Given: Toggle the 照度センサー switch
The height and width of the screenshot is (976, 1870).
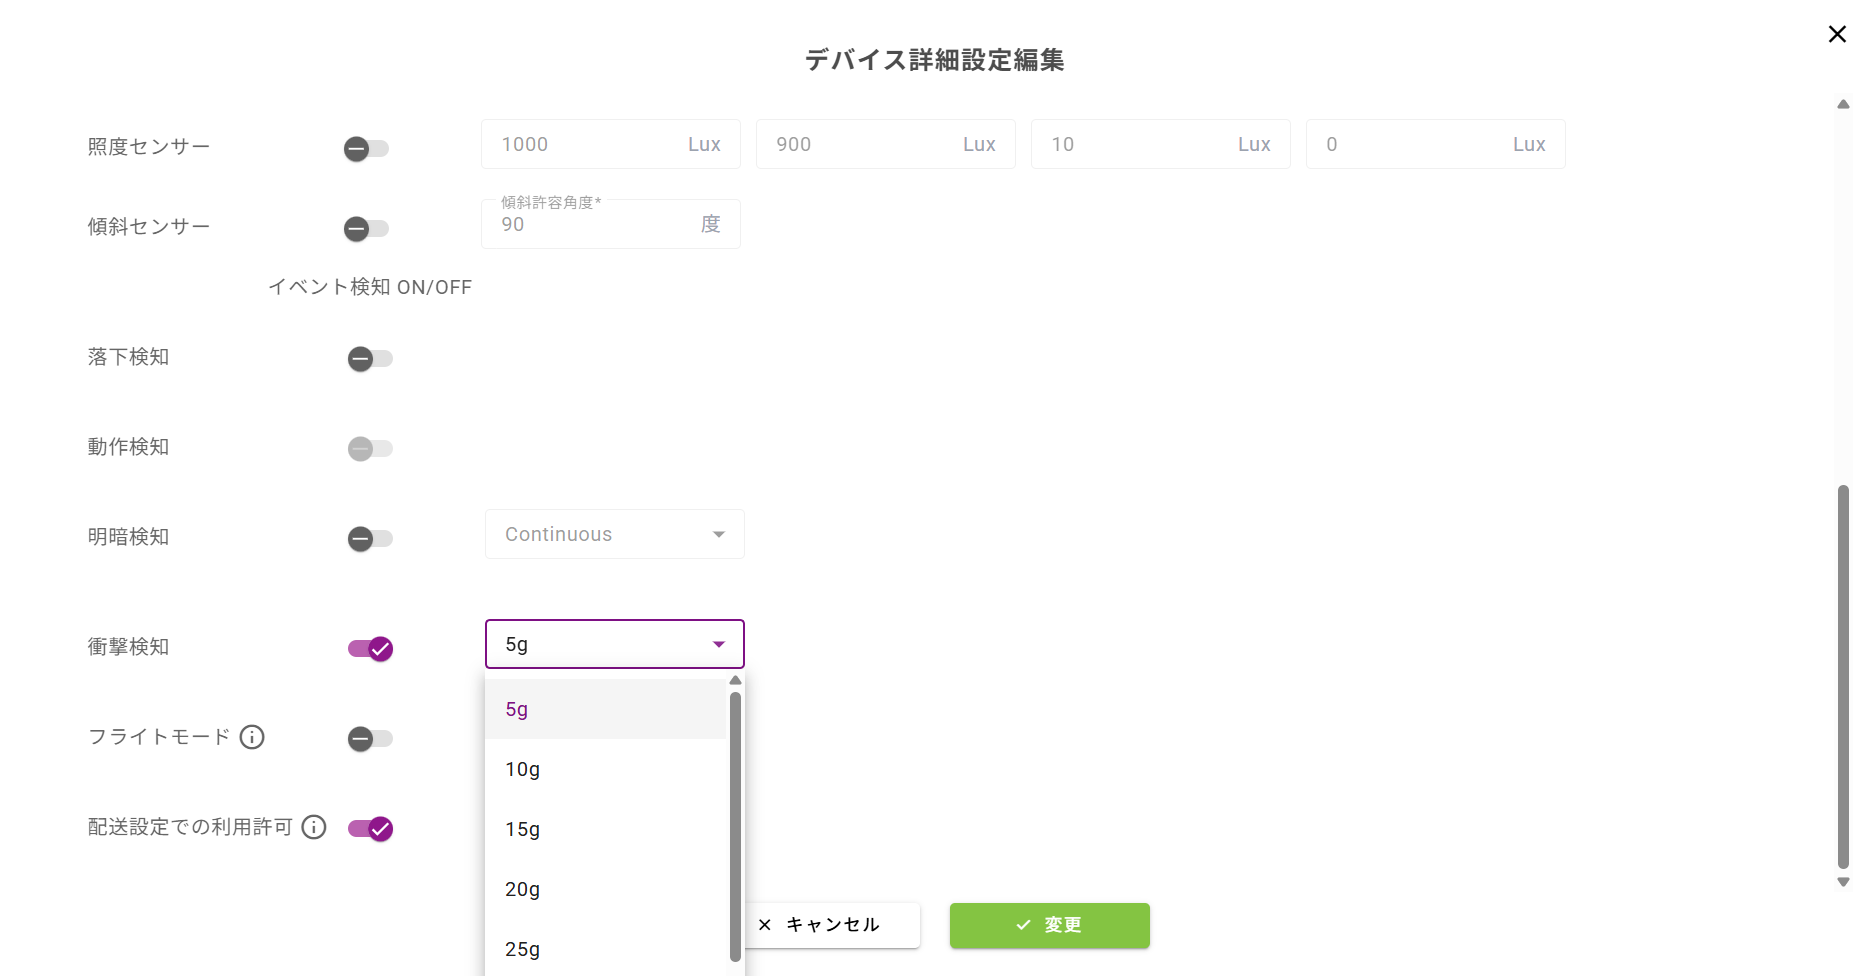Looking at the screenshot, I should pos(366,149).
